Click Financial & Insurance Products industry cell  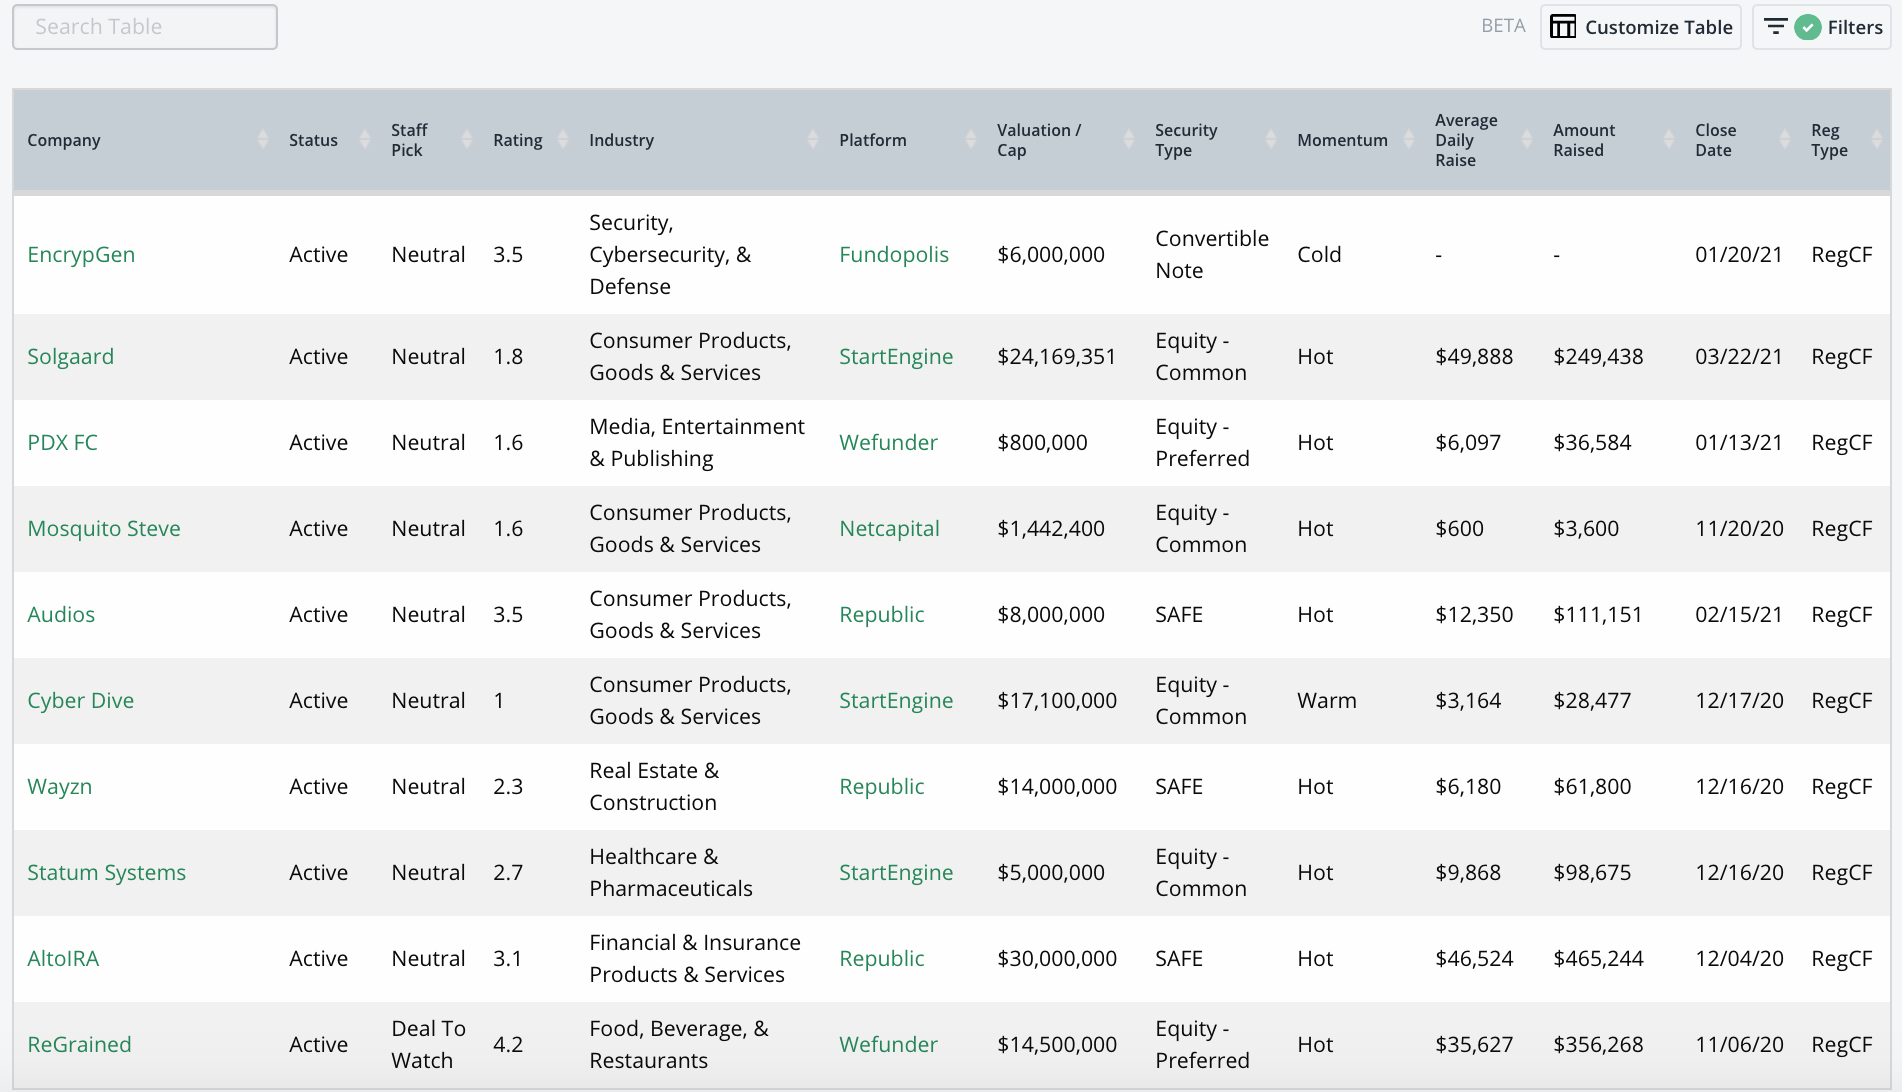click(x=695, y=959)
